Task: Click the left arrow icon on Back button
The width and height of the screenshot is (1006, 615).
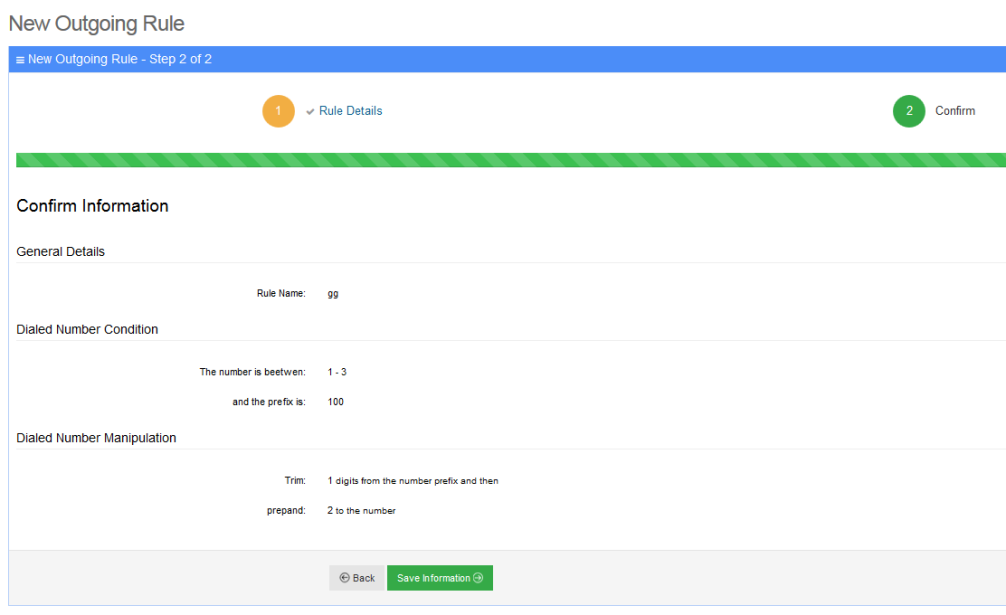Action: point(344,578)
